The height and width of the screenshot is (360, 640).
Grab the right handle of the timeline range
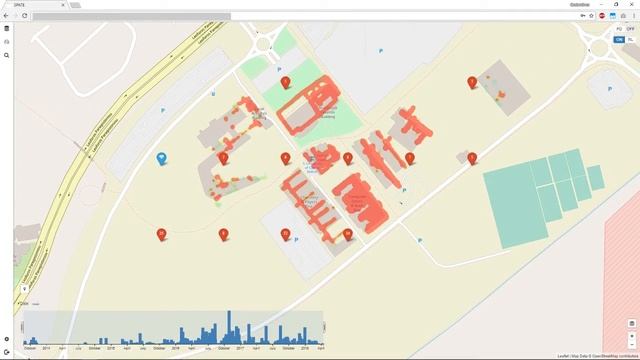pyautogui.click(x=324, y=327)
